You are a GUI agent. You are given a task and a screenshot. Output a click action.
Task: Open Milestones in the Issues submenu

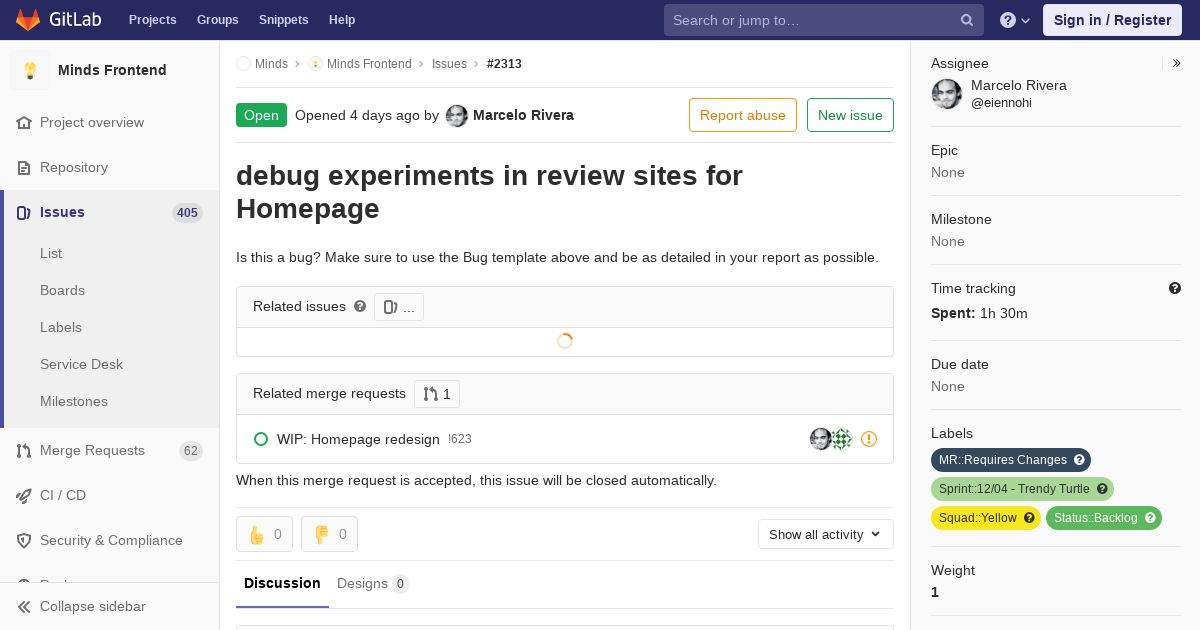(74, 401)
